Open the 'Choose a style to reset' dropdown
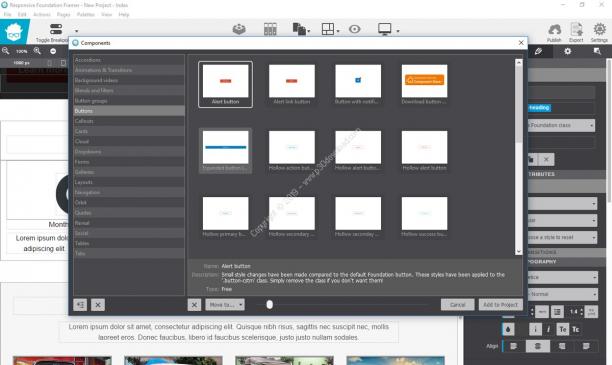612x365 pixels. point(562,237)
